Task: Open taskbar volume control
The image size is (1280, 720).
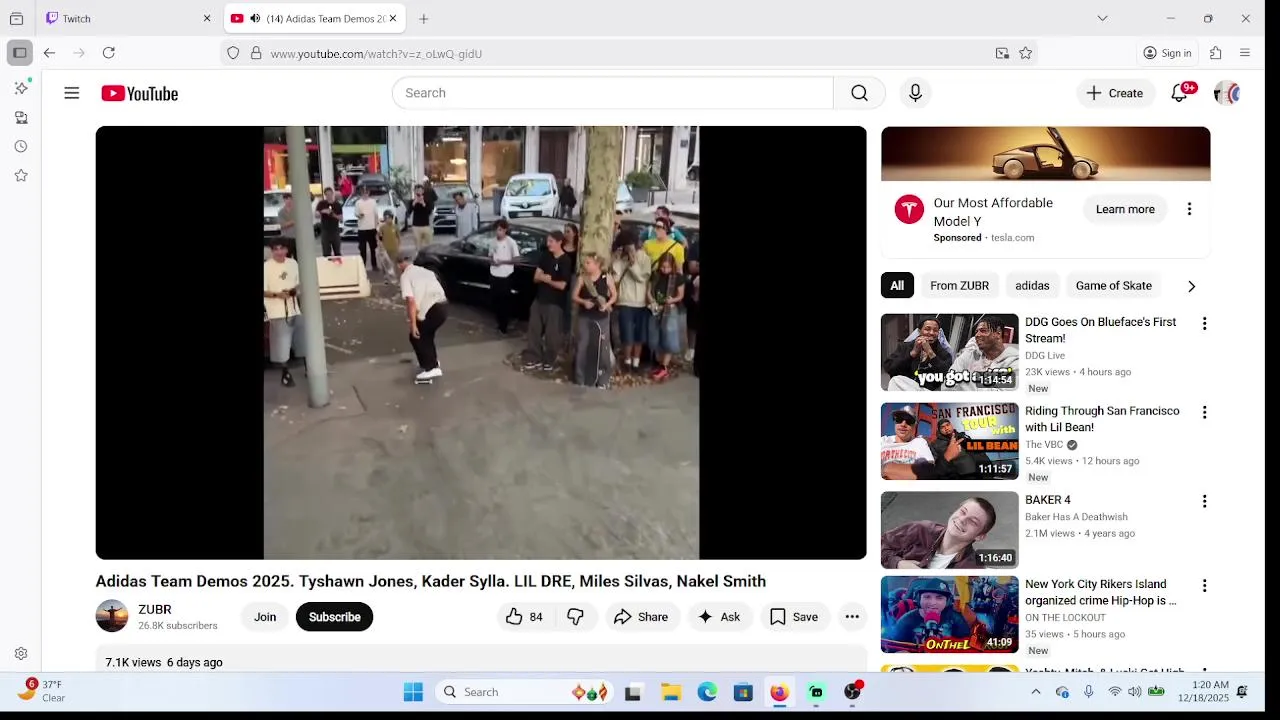Action: [1135, 692]
